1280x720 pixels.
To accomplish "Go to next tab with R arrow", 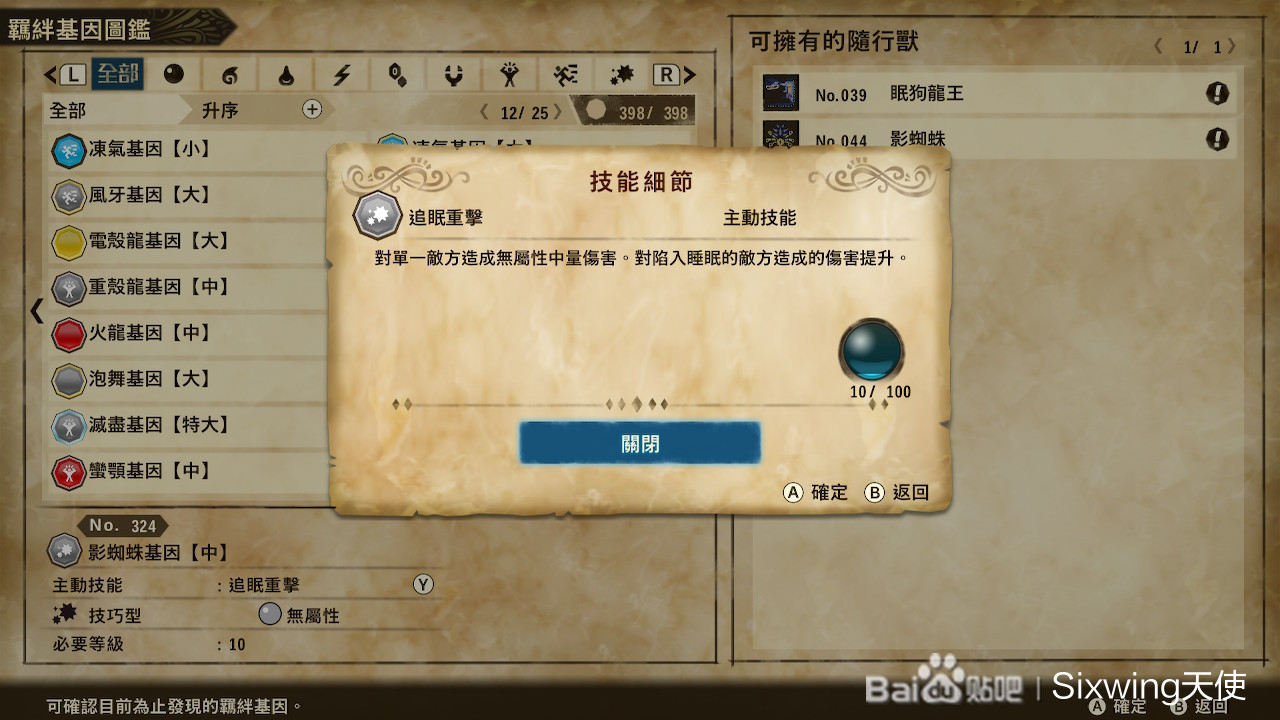I will point(675,75).
